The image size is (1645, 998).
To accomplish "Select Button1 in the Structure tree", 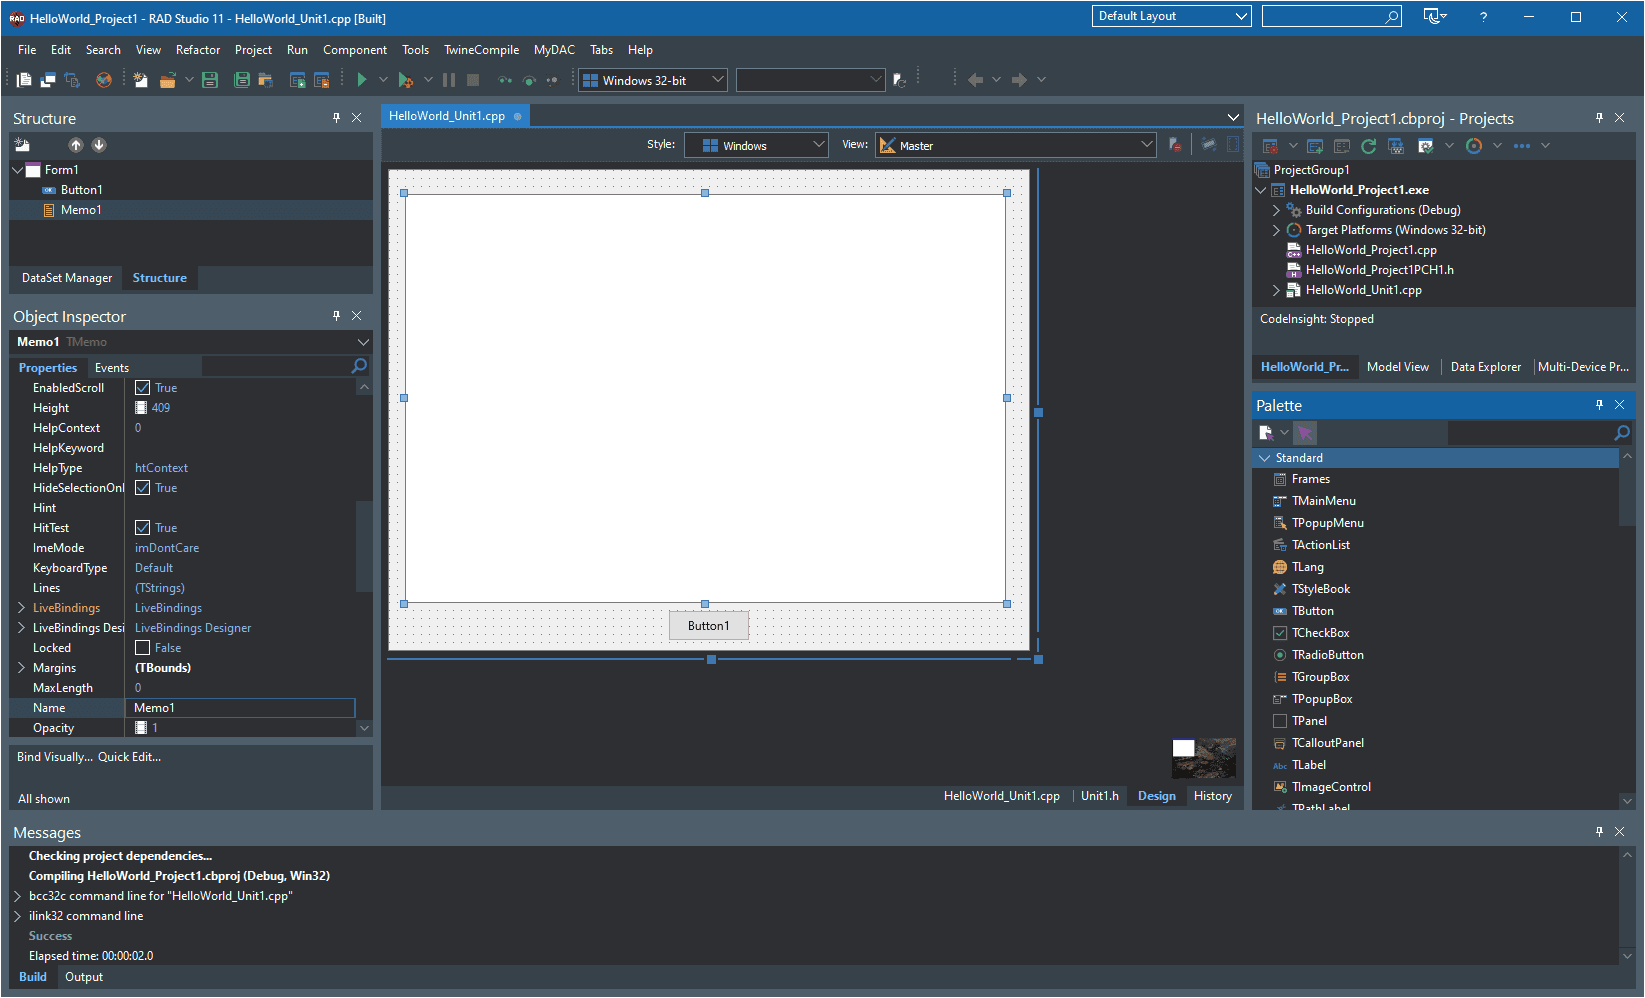I will 81,190.
